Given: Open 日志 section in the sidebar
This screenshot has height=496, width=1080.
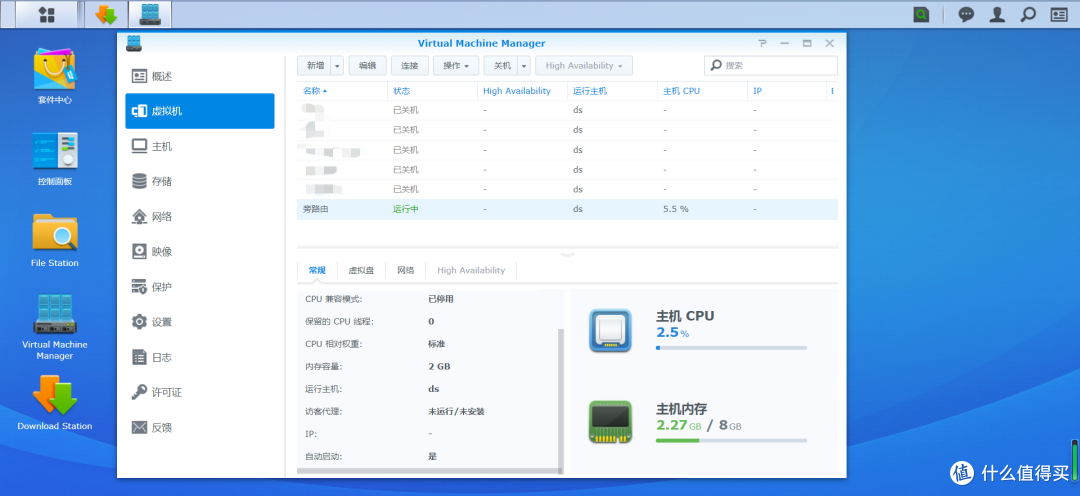Looking at the screenshot, I should [200, 357].
